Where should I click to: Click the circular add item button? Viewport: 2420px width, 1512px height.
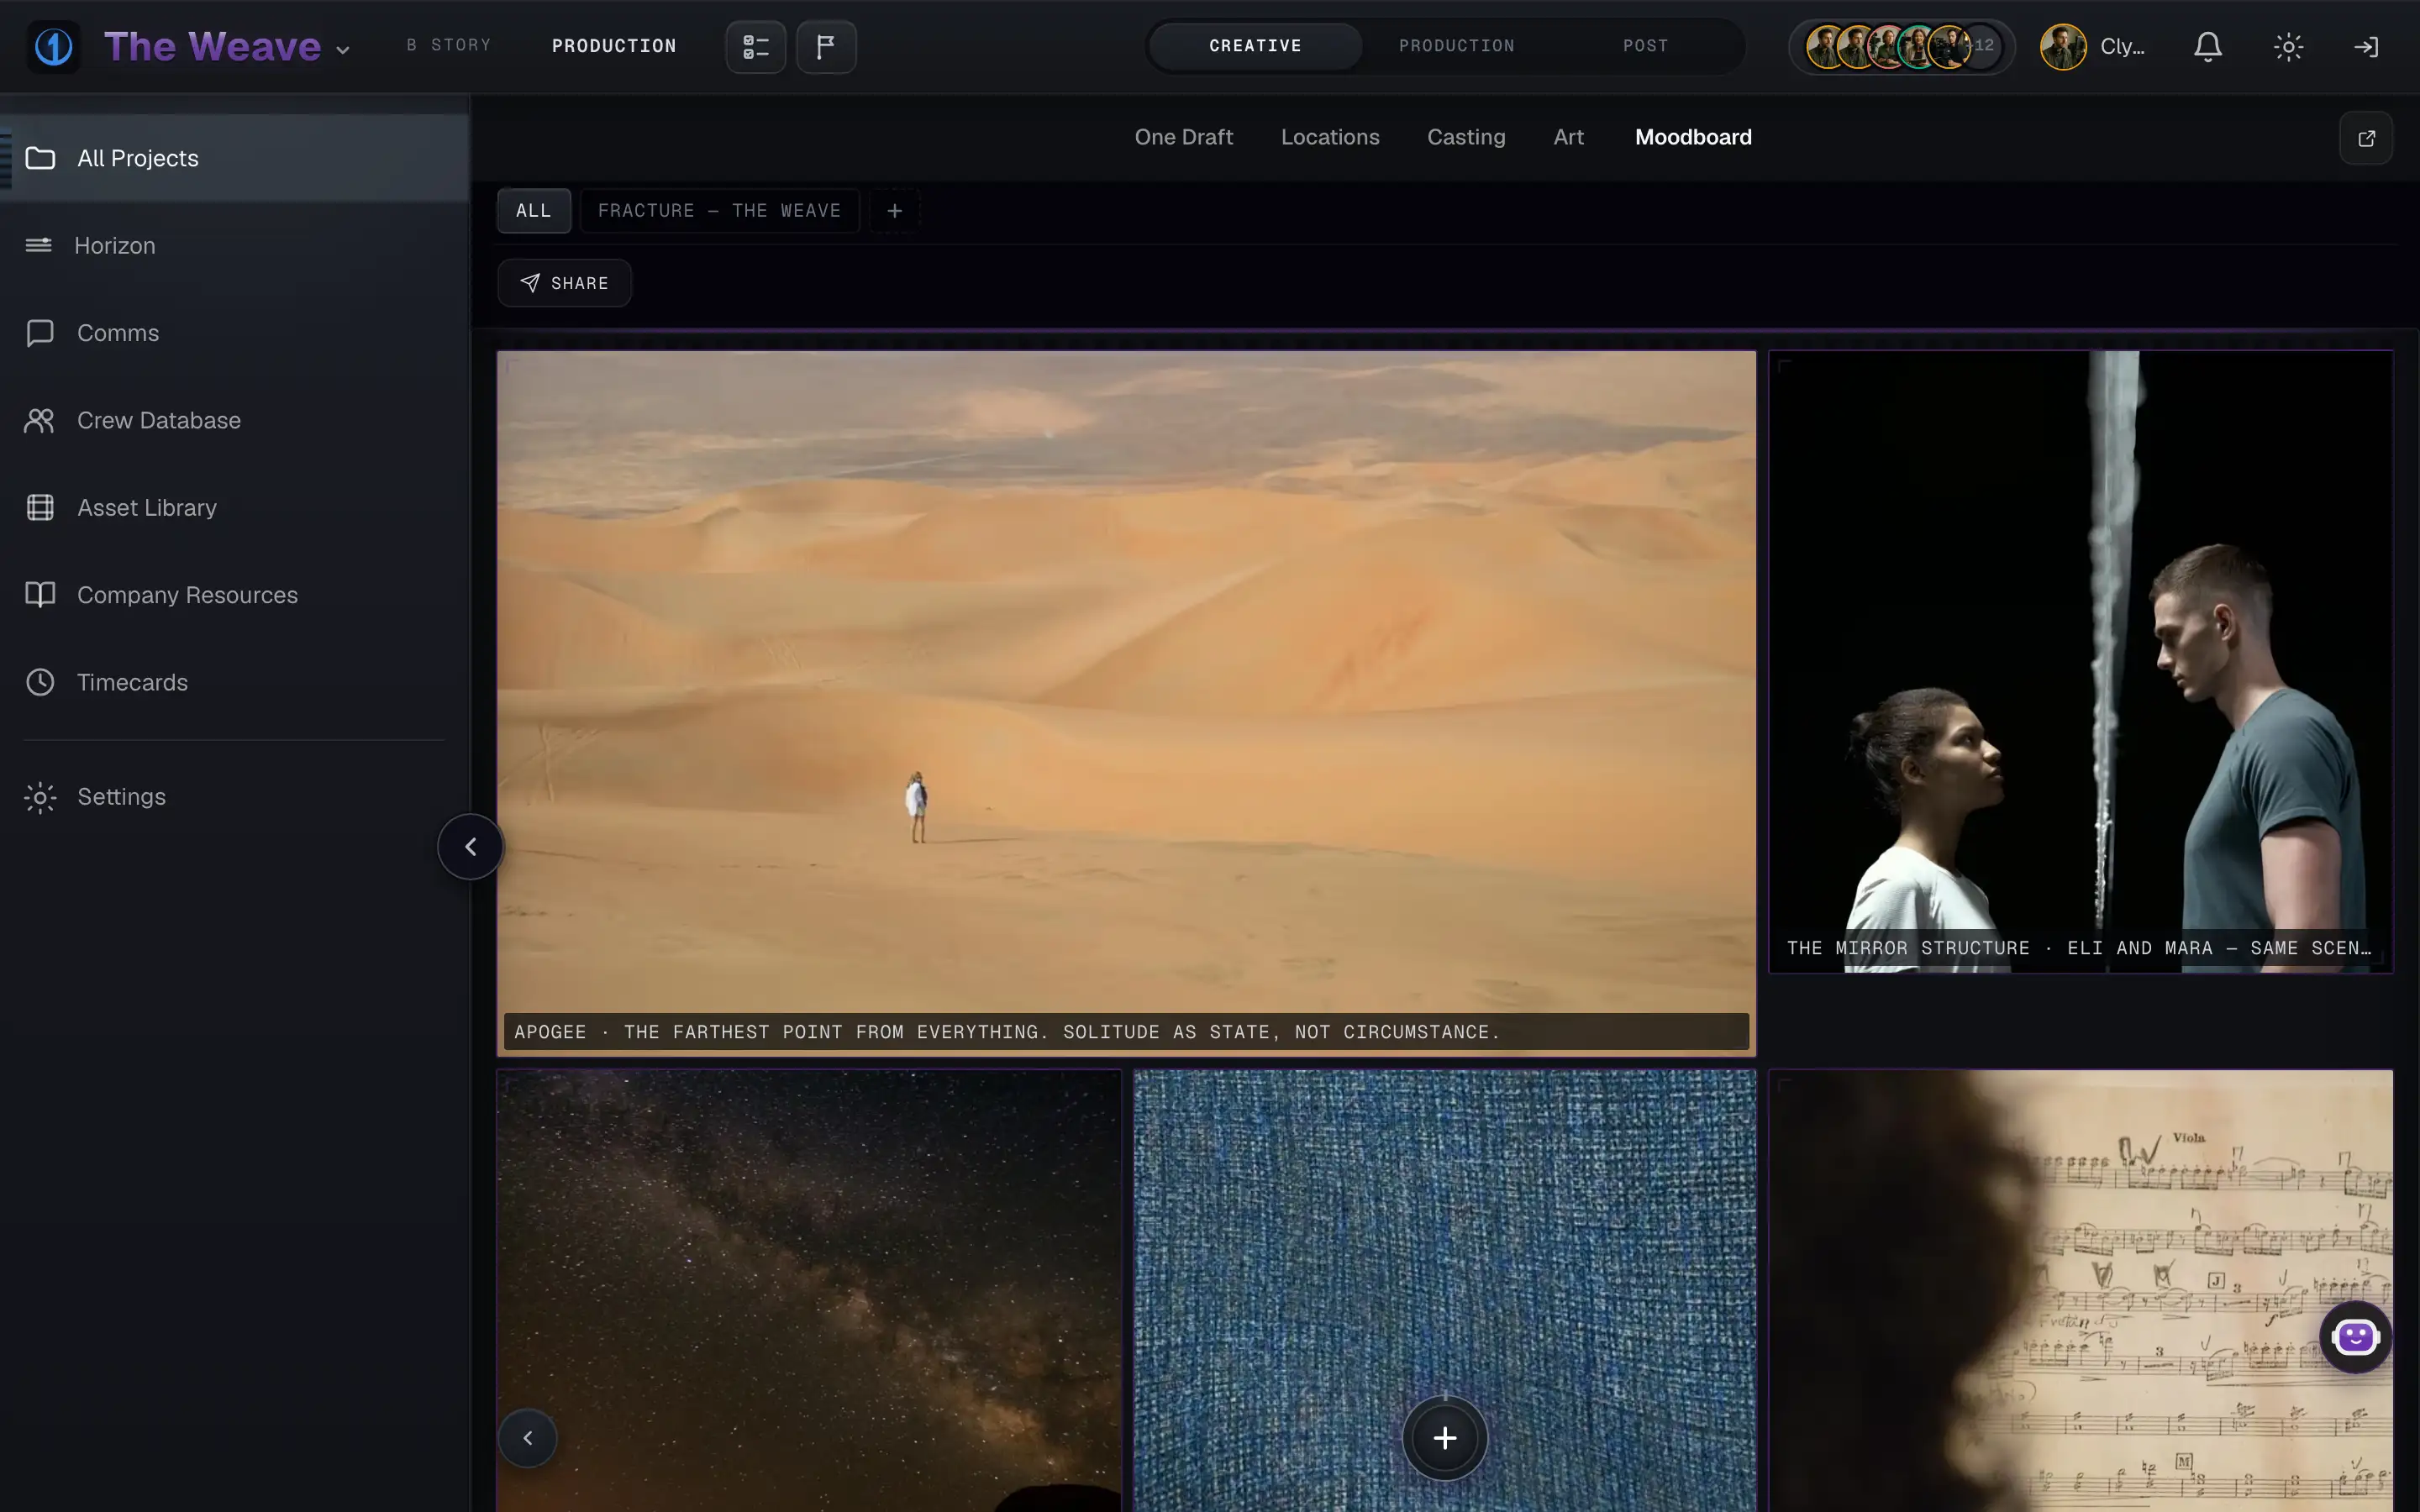1445,1438
